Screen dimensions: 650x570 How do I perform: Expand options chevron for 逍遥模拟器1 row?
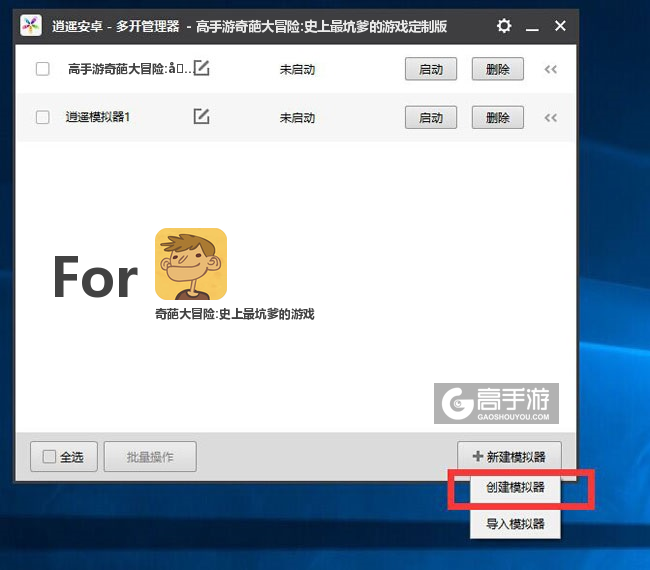coord(551,118)
